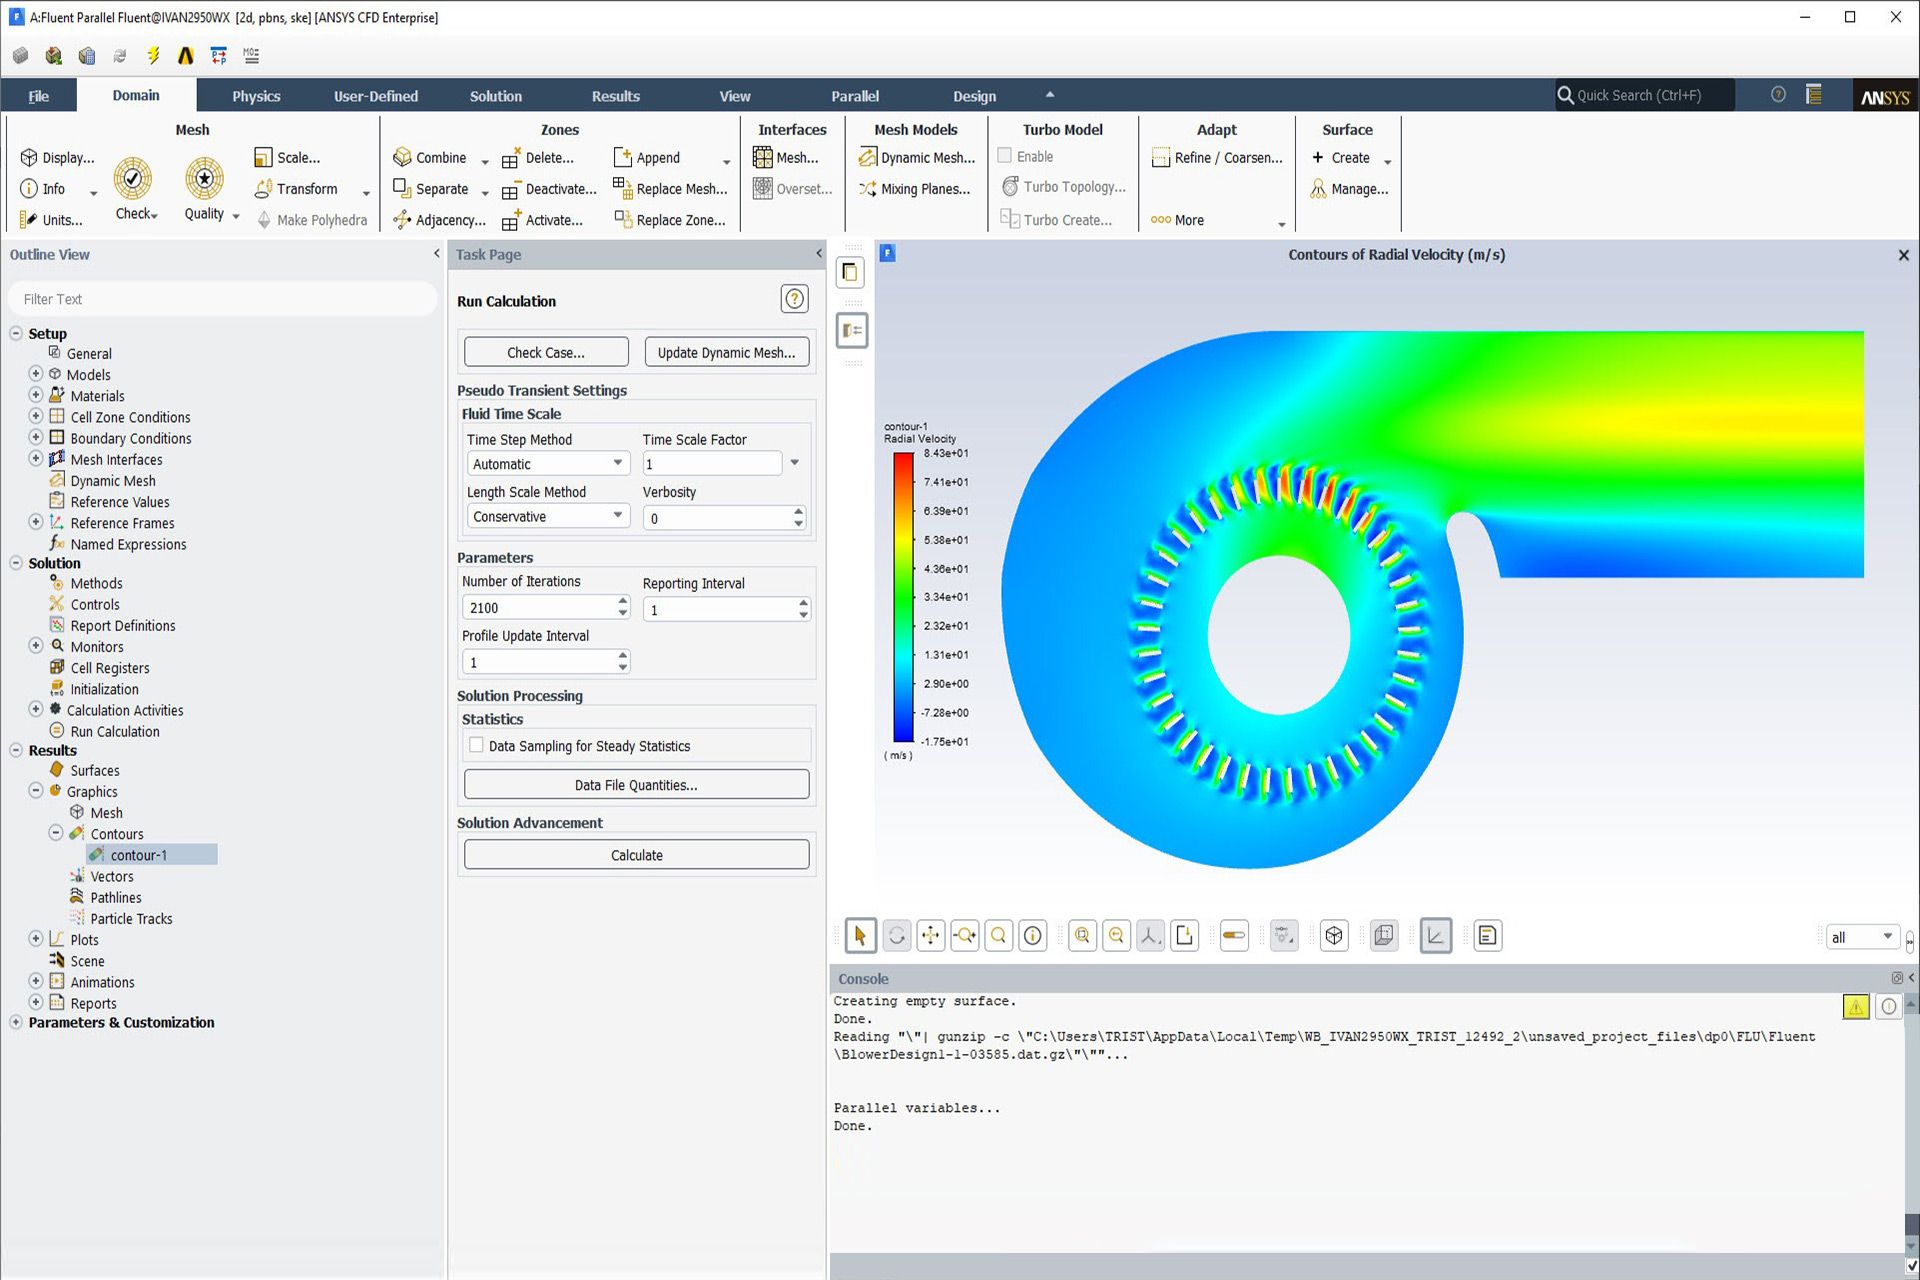Expand the Models tree node
This screenshot has width=1920, height=1280.
pos(35,374)
